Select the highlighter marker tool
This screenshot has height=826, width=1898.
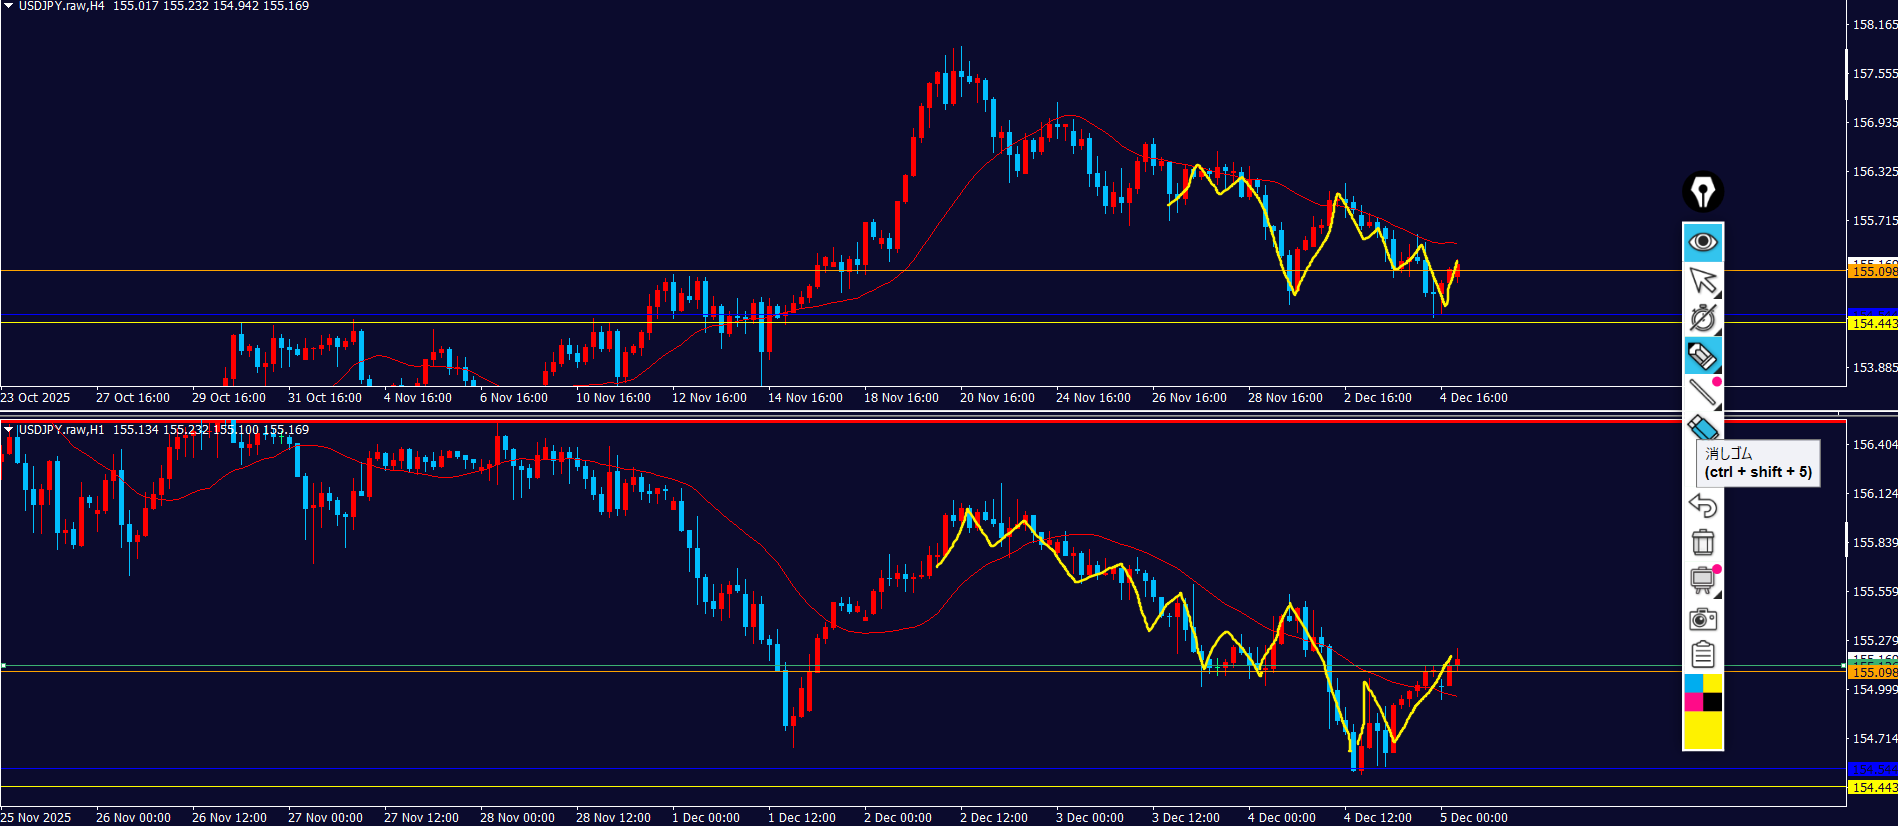pyautogui.click(x=1702, y=356)
